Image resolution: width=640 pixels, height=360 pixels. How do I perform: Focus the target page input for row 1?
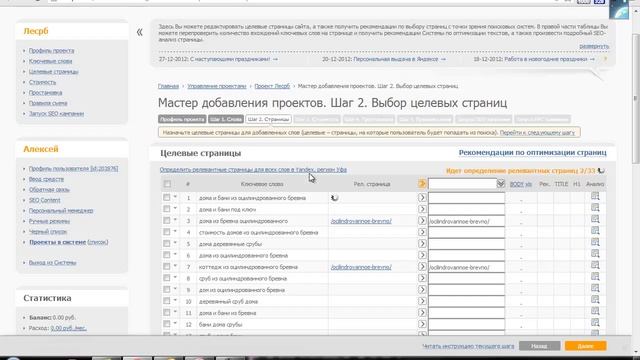pyautogui.click(x=467, y=198)
